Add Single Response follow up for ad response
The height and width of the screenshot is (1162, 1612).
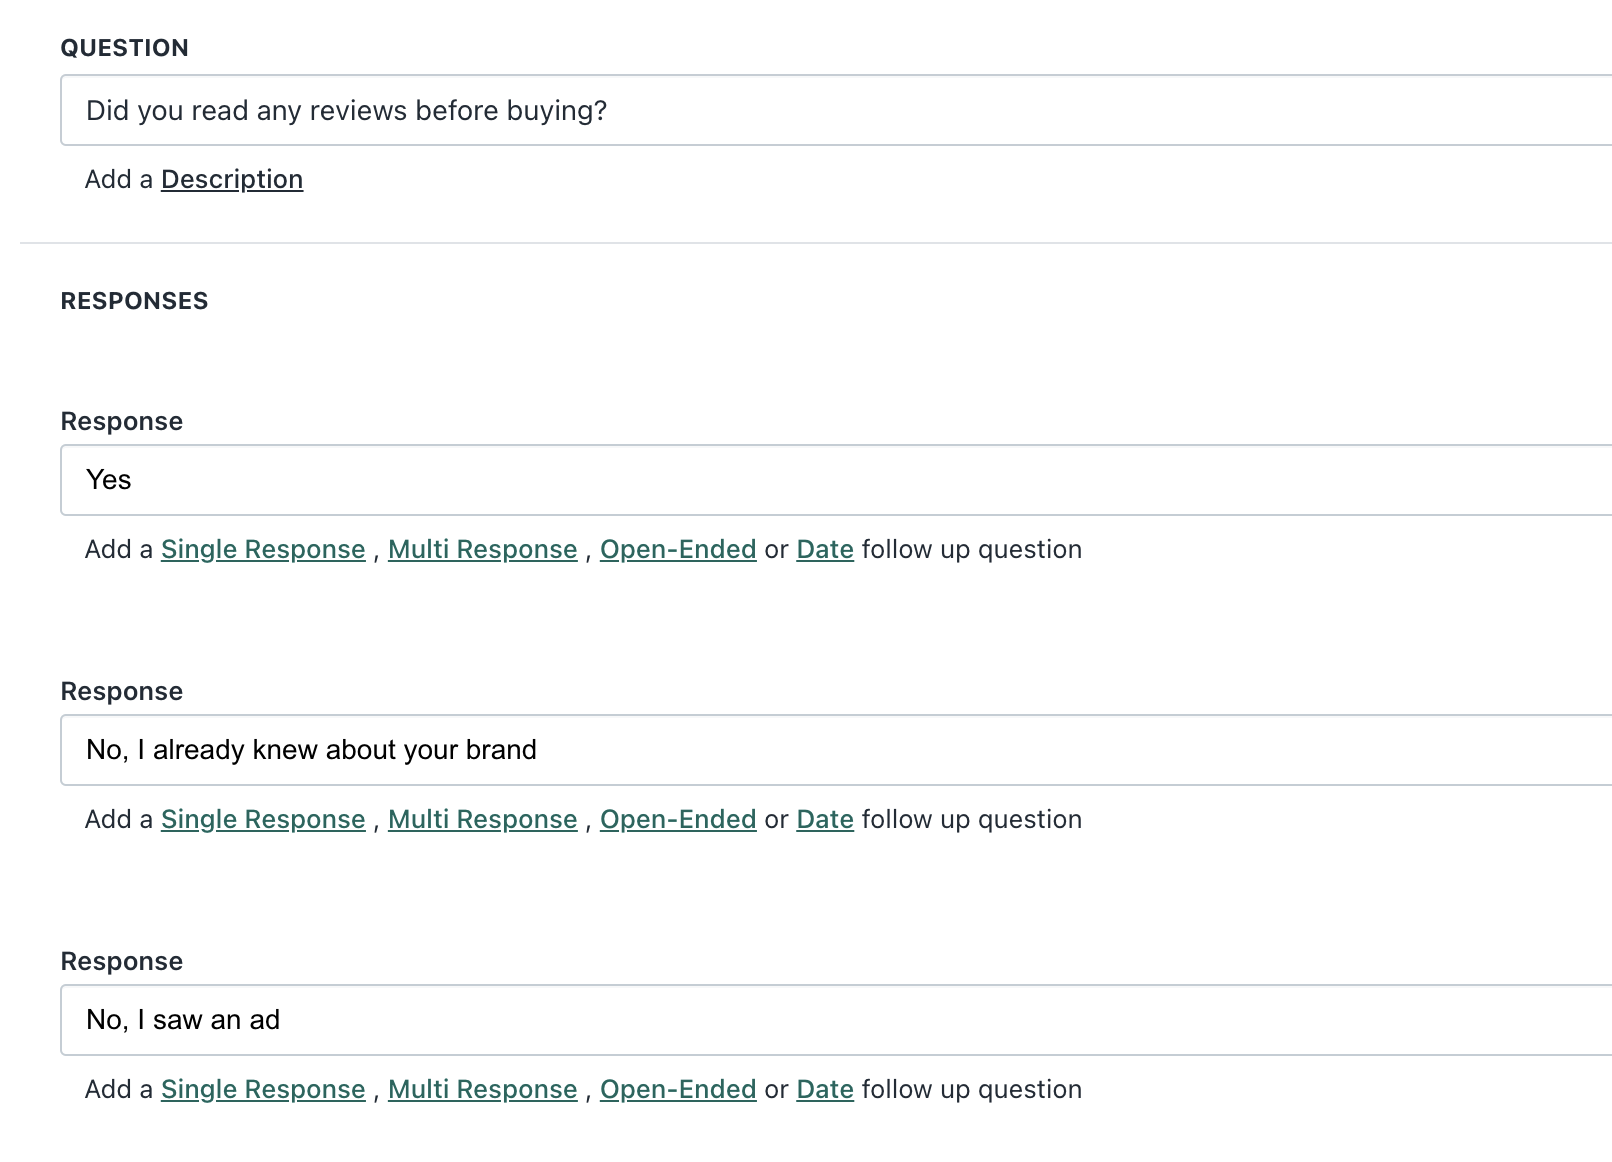(263, 1090)
